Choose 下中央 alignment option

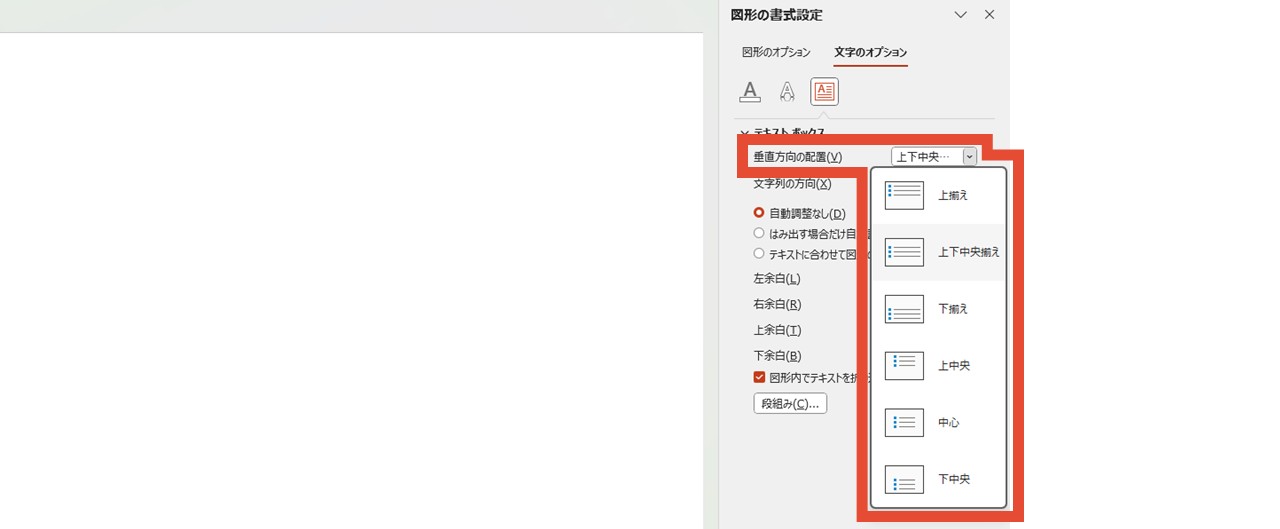click(938, 479)
